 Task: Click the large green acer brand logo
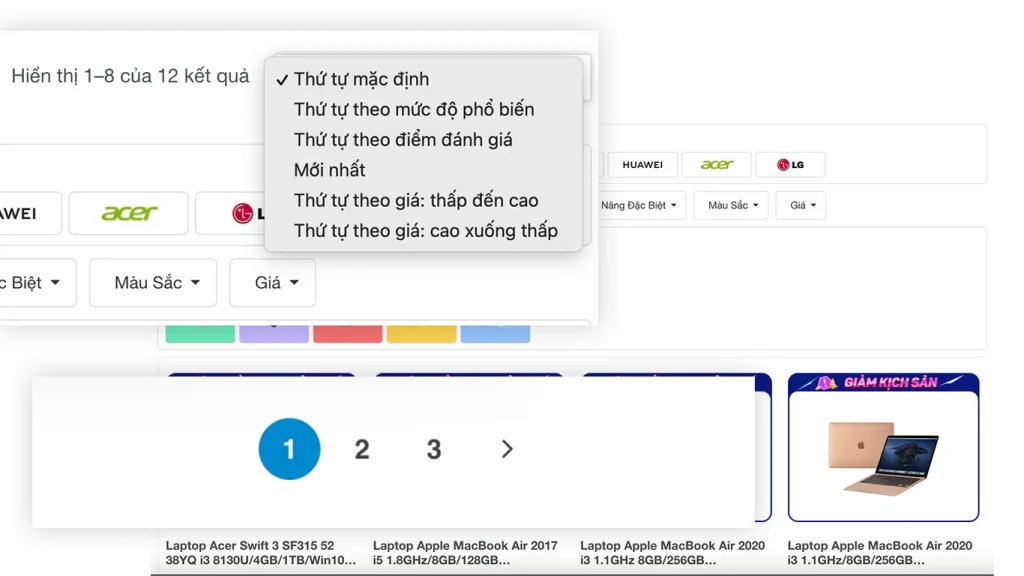[130, 213]
